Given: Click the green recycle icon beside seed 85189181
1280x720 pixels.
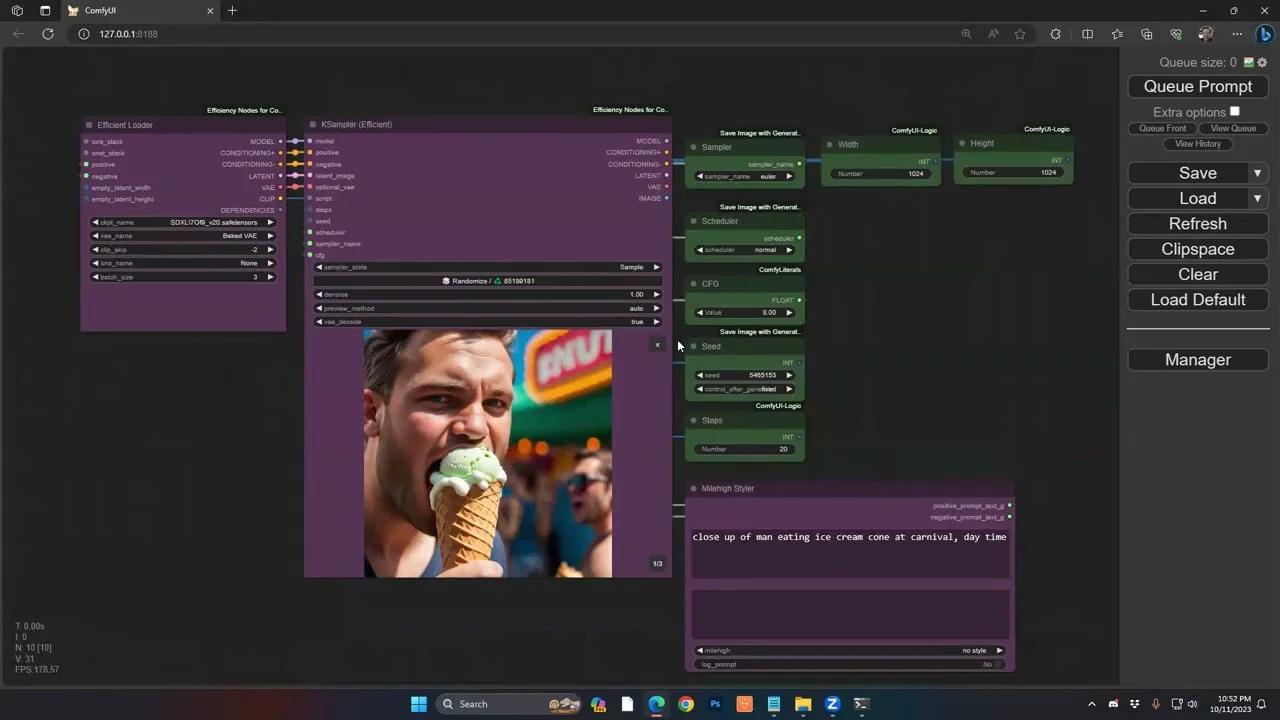Looking at the screenshot, I should 498,281.
